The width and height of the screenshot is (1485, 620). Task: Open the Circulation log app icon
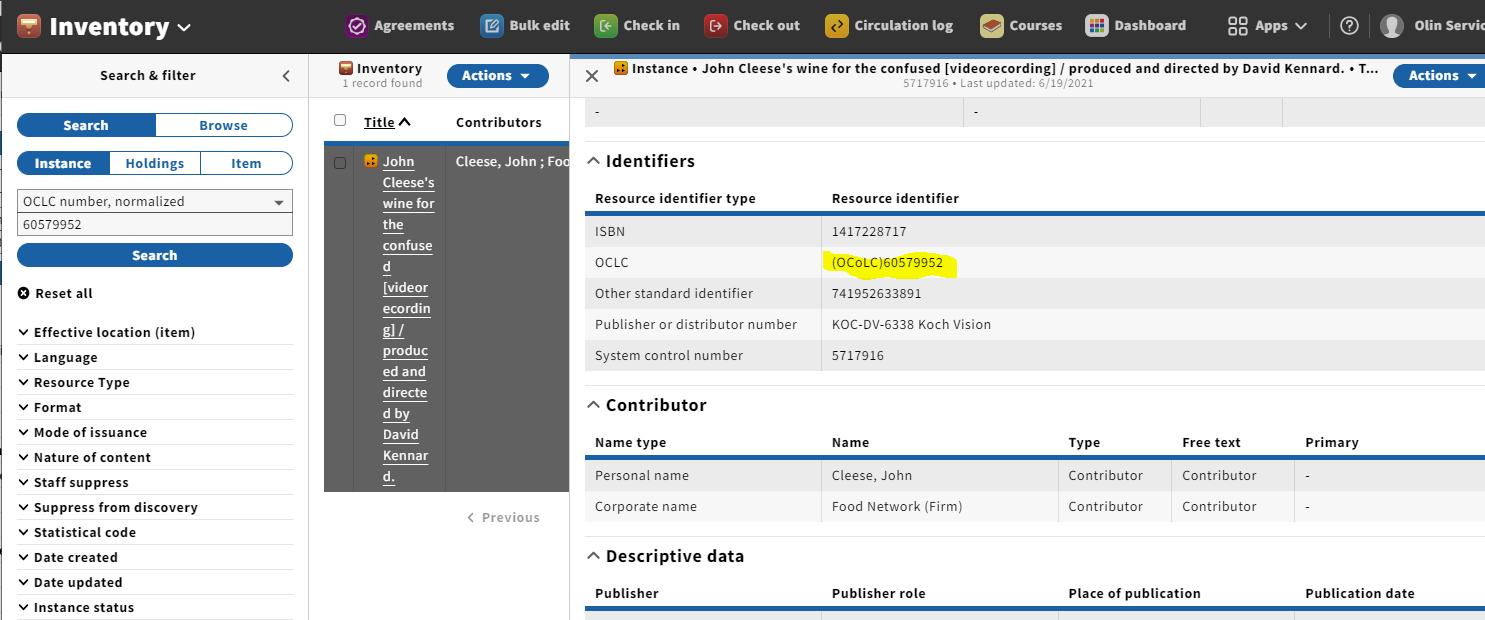tap(837, 26)
